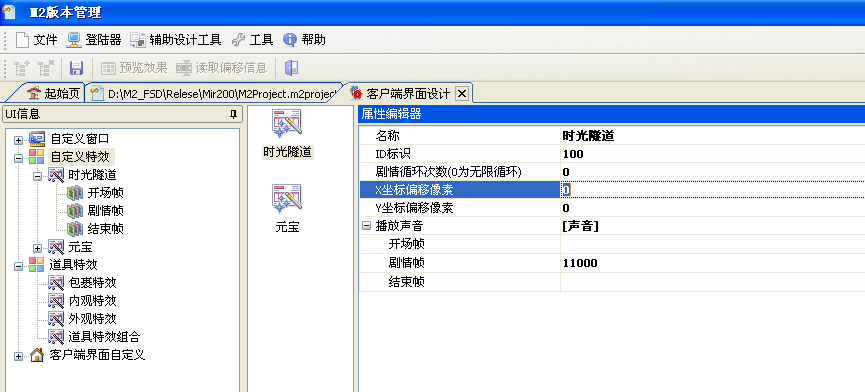This screenshot has height=392, width=865.
Task: Switch to the 起始页 tab
Action: (54, 94)
